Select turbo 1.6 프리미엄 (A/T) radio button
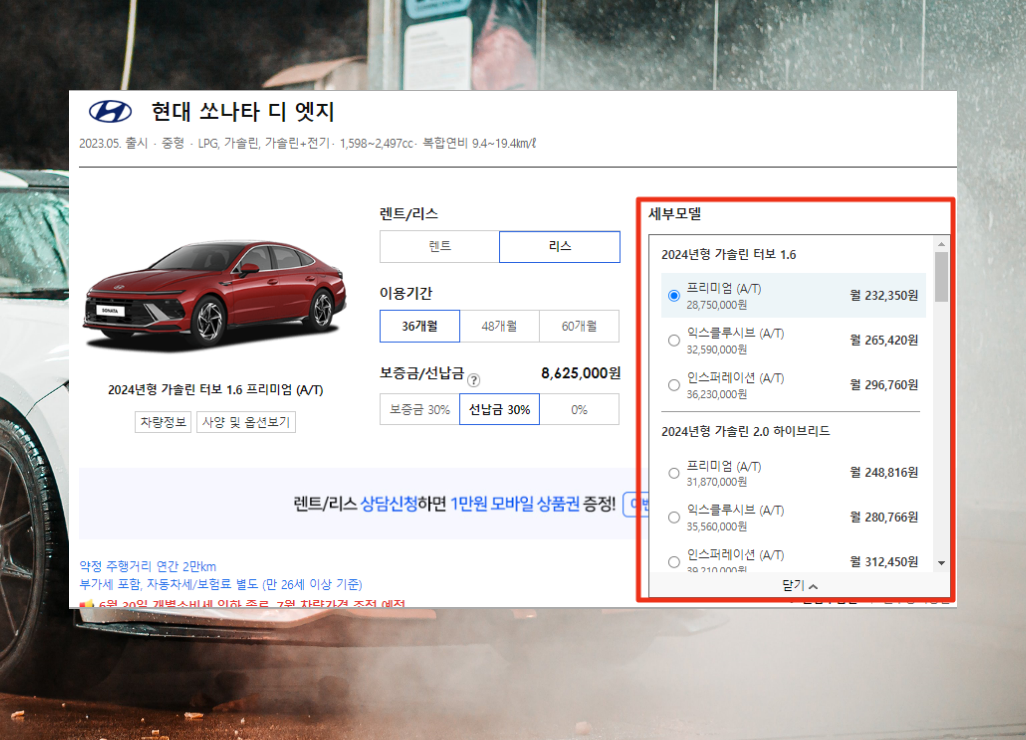 [673, 296]
